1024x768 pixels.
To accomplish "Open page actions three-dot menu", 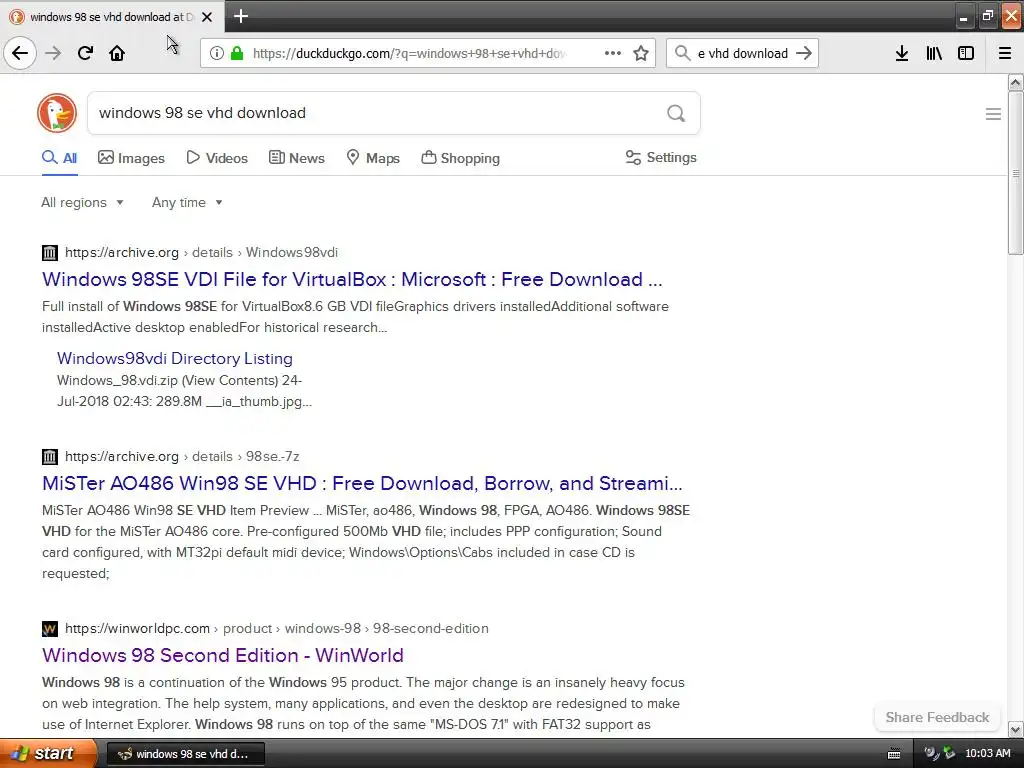I will pos(613,53).
